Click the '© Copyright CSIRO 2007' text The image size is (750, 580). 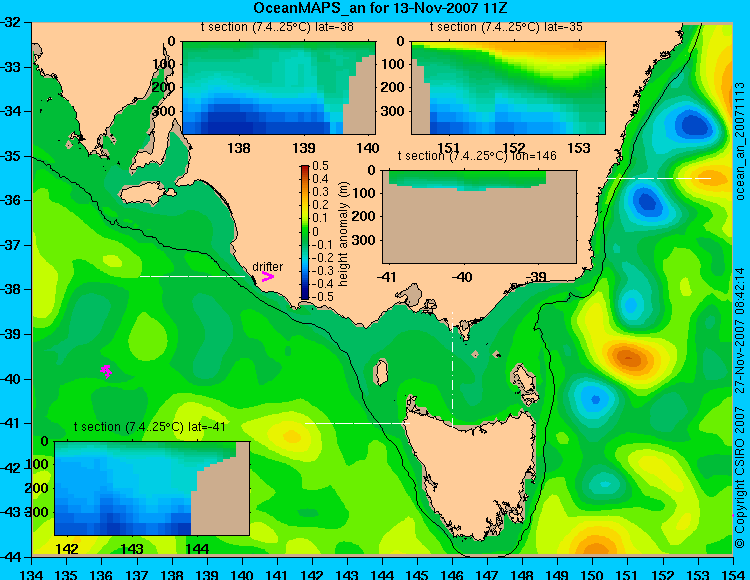point(739,479)
